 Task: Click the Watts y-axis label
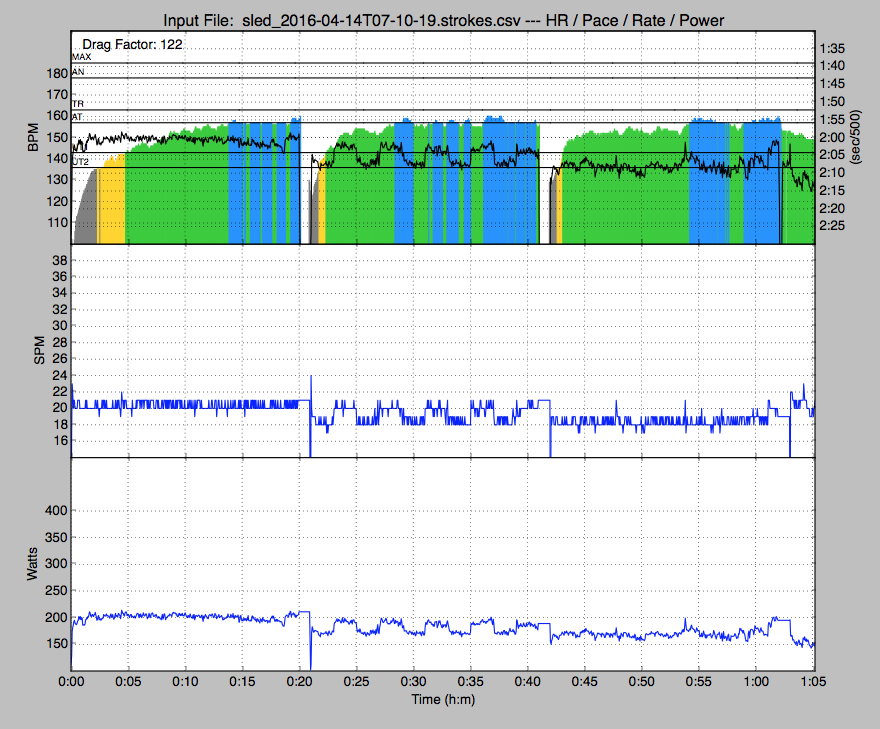[32, 564]
